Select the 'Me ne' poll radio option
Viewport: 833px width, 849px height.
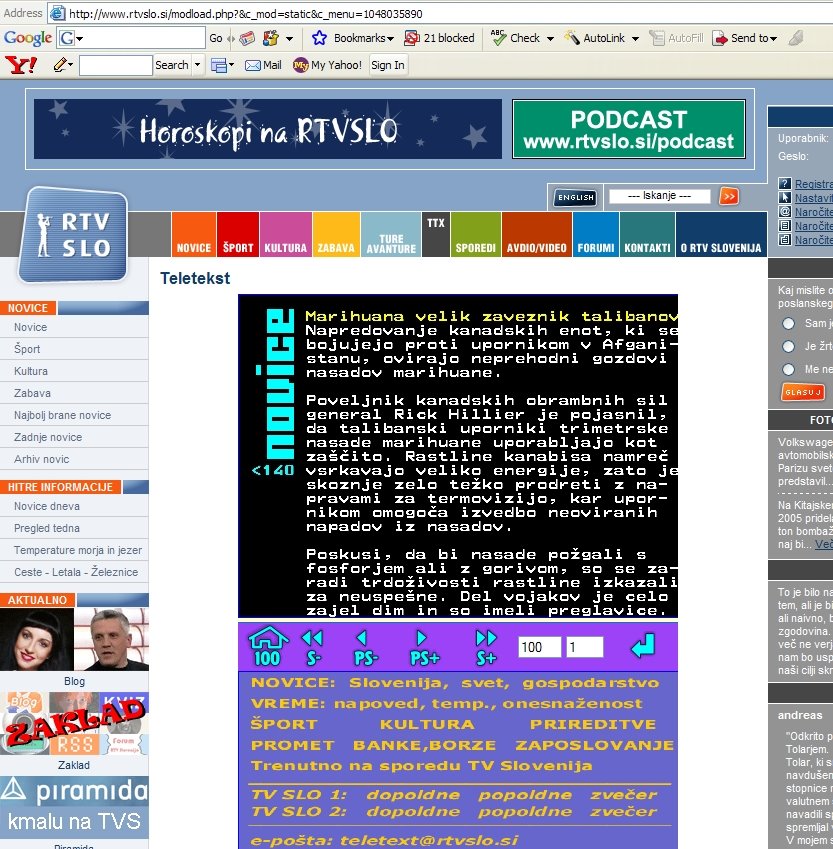click(x=789, y=369)
